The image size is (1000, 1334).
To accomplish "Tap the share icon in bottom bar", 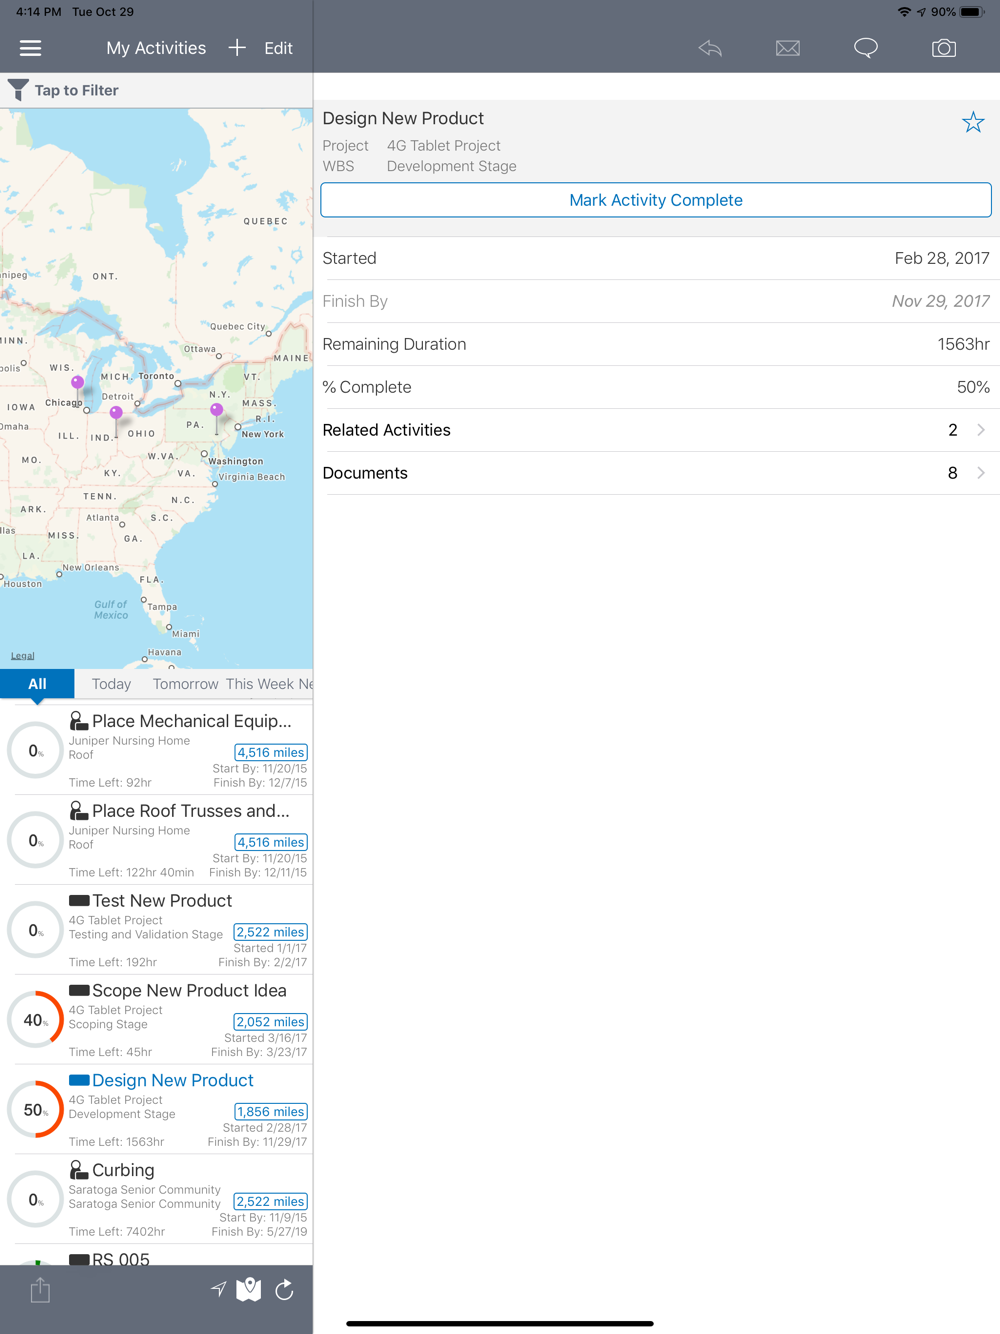I will click(x=40, y=1290).
